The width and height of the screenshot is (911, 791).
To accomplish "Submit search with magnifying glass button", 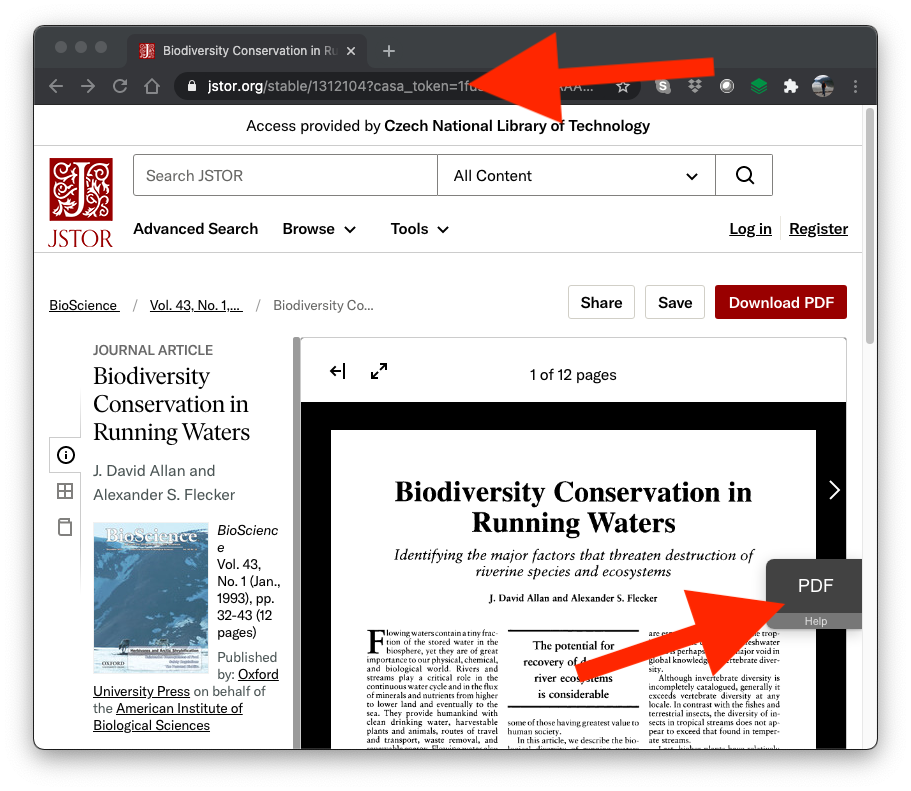I will pyautogui.click(x=744, y=175).
